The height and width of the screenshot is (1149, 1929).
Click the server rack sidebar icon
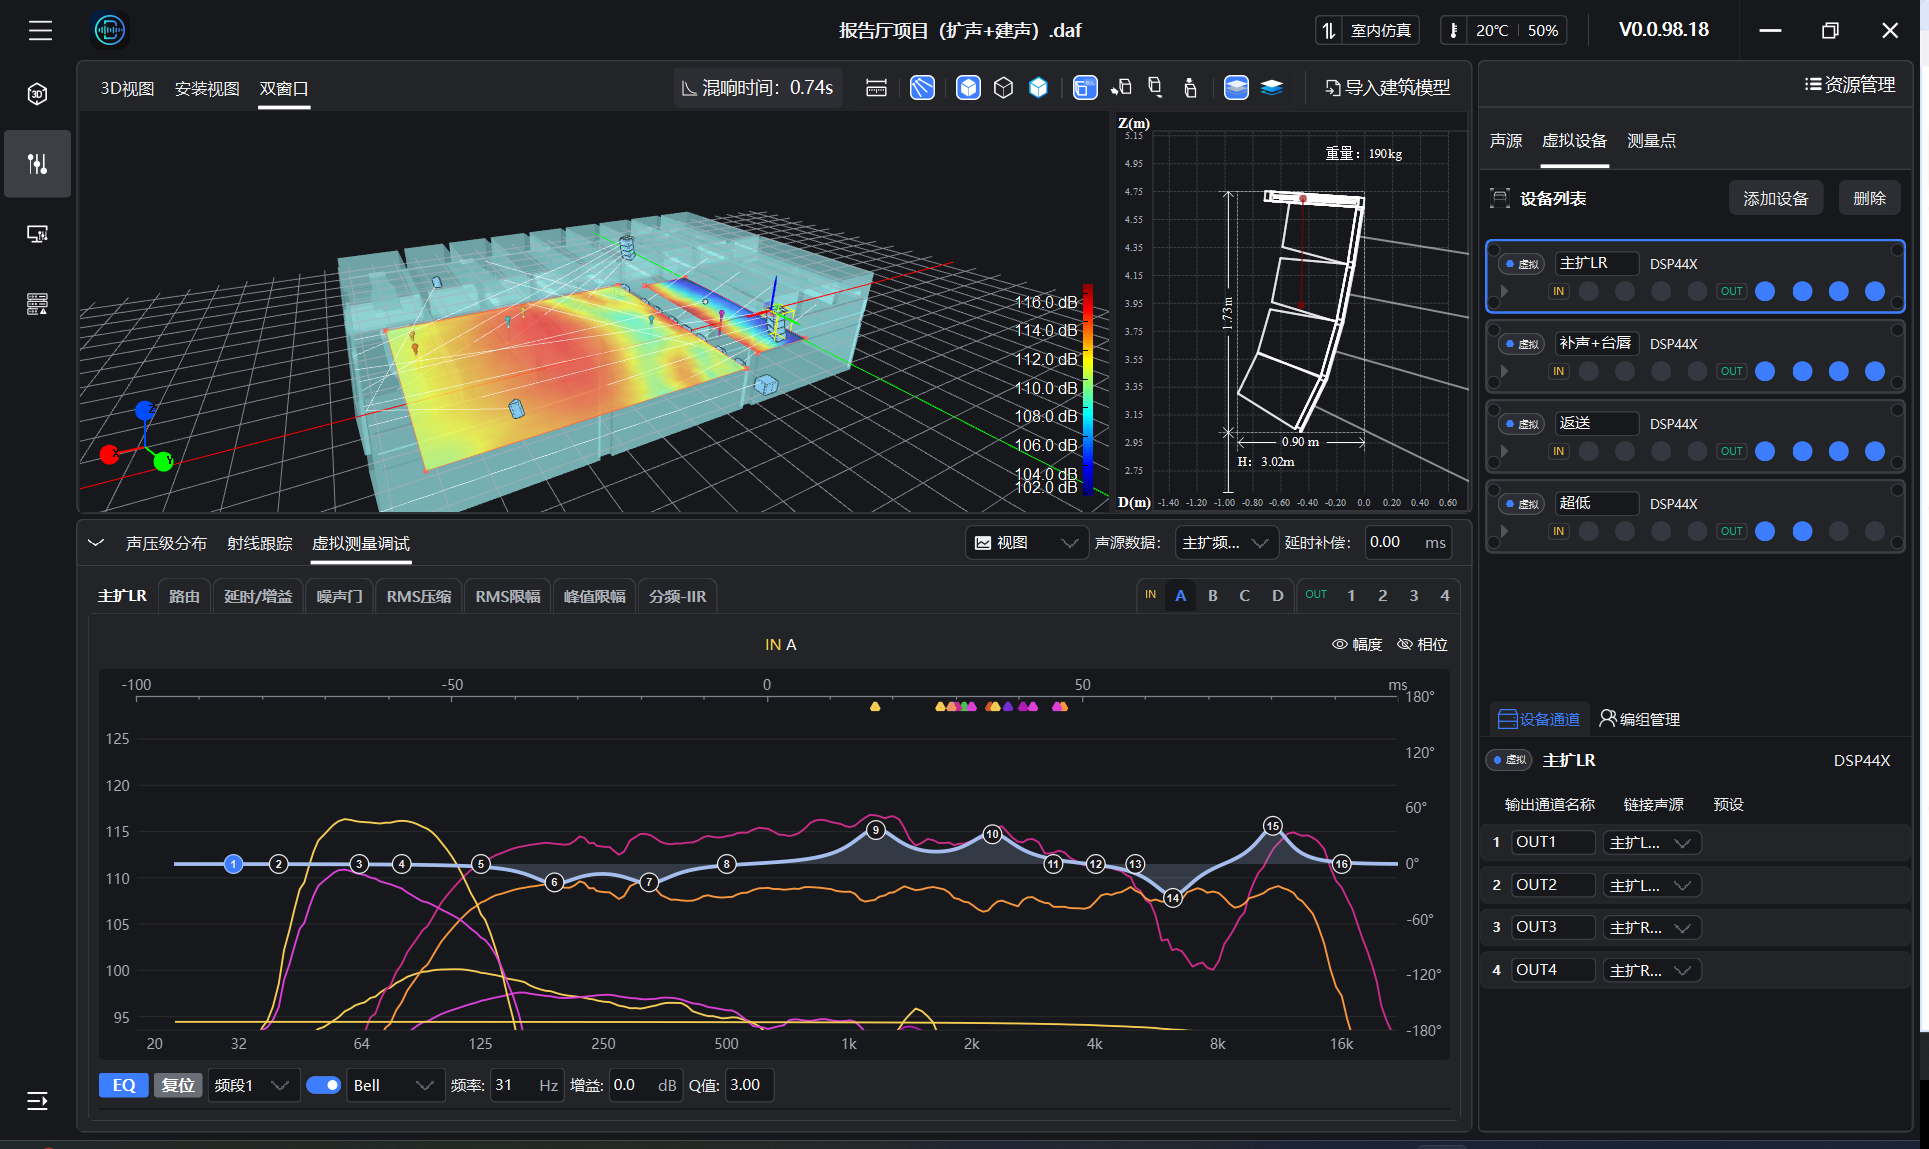37,304
